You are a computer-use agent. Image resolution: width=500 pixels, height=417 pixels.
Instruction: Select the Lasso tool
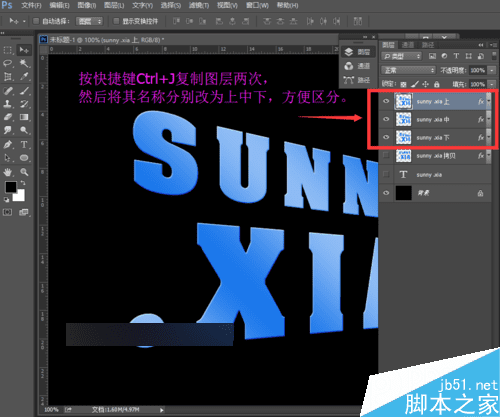click(x=7, y=63)
